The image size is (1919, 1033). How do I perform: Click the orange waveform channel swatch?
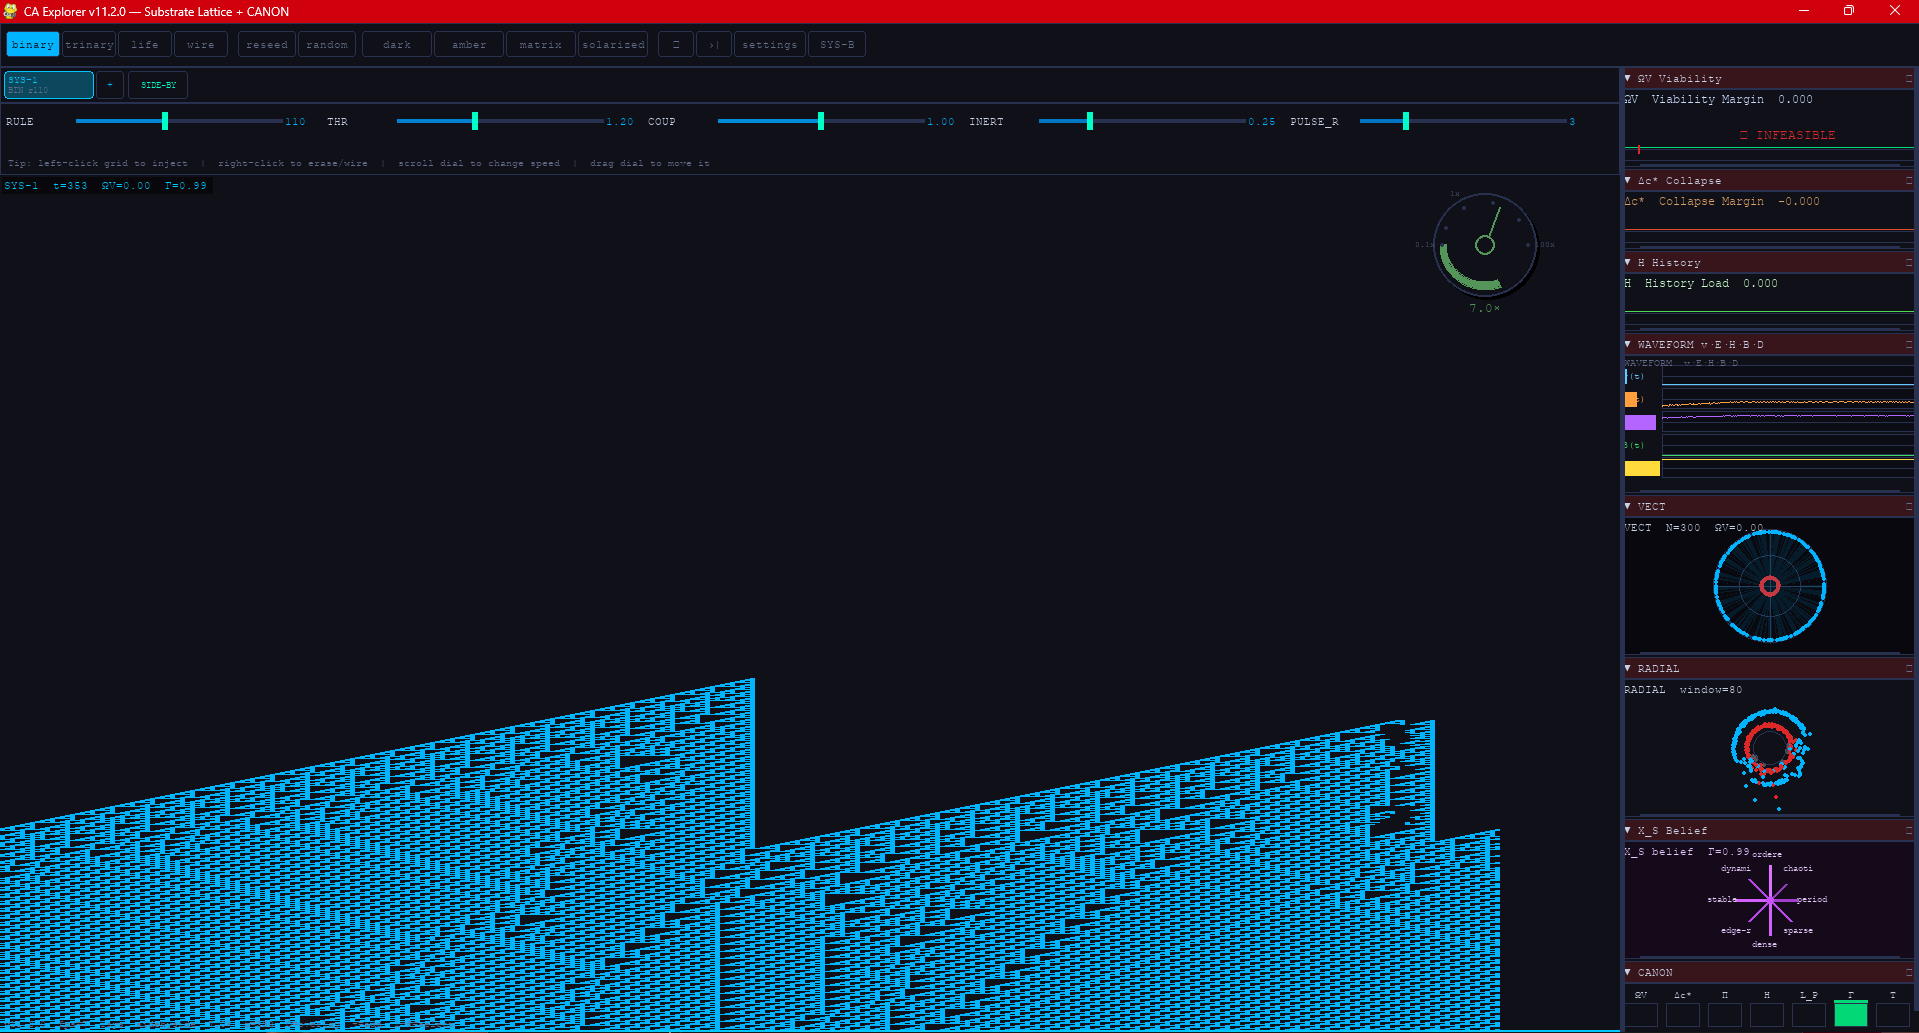point(1631,400)
